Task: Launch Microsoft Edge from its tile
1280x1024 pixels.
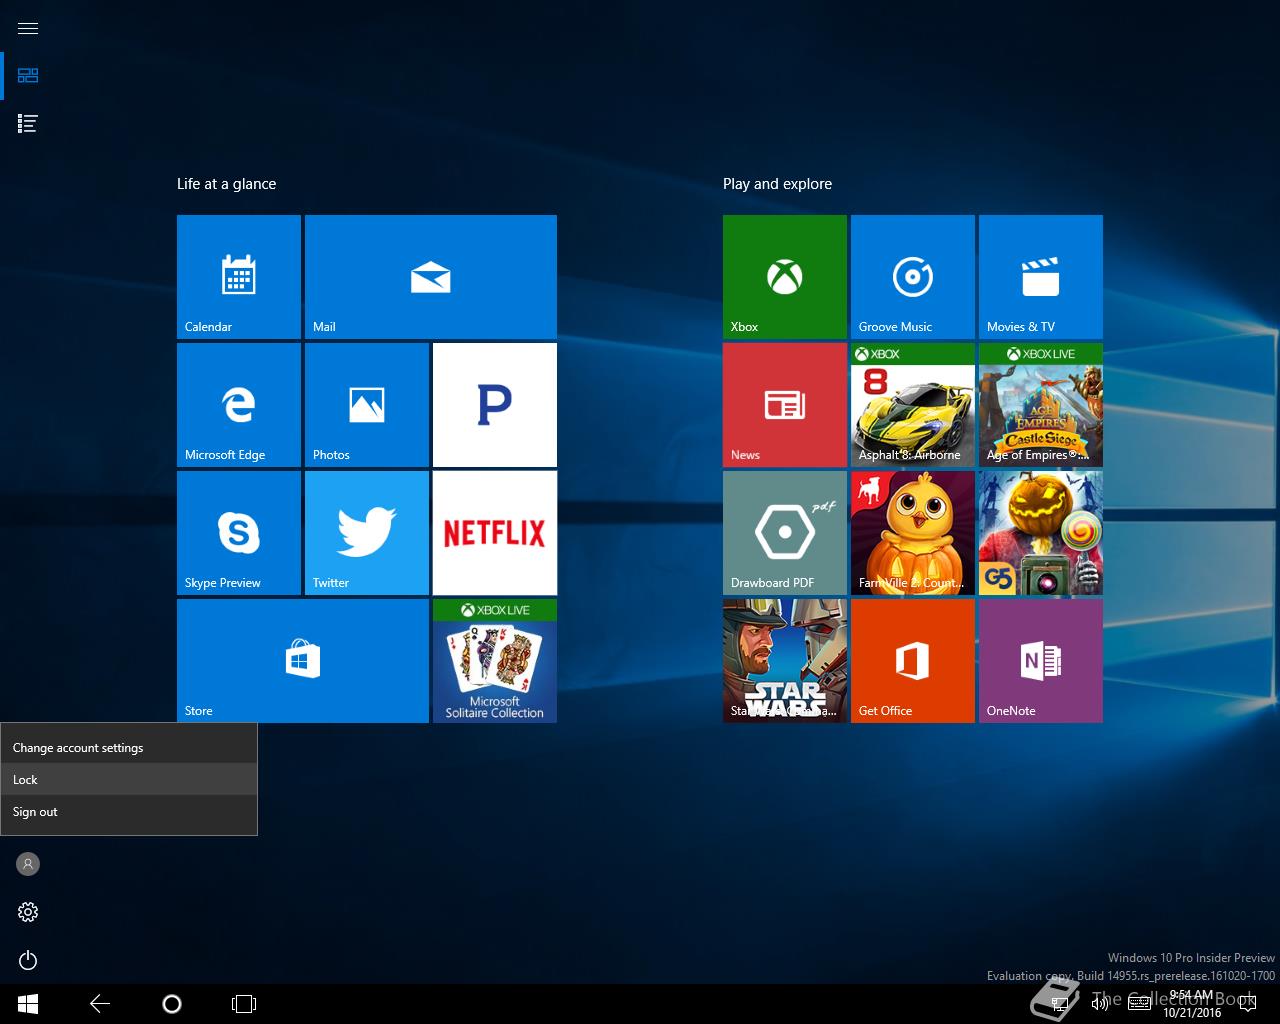Action: (239, 405)
